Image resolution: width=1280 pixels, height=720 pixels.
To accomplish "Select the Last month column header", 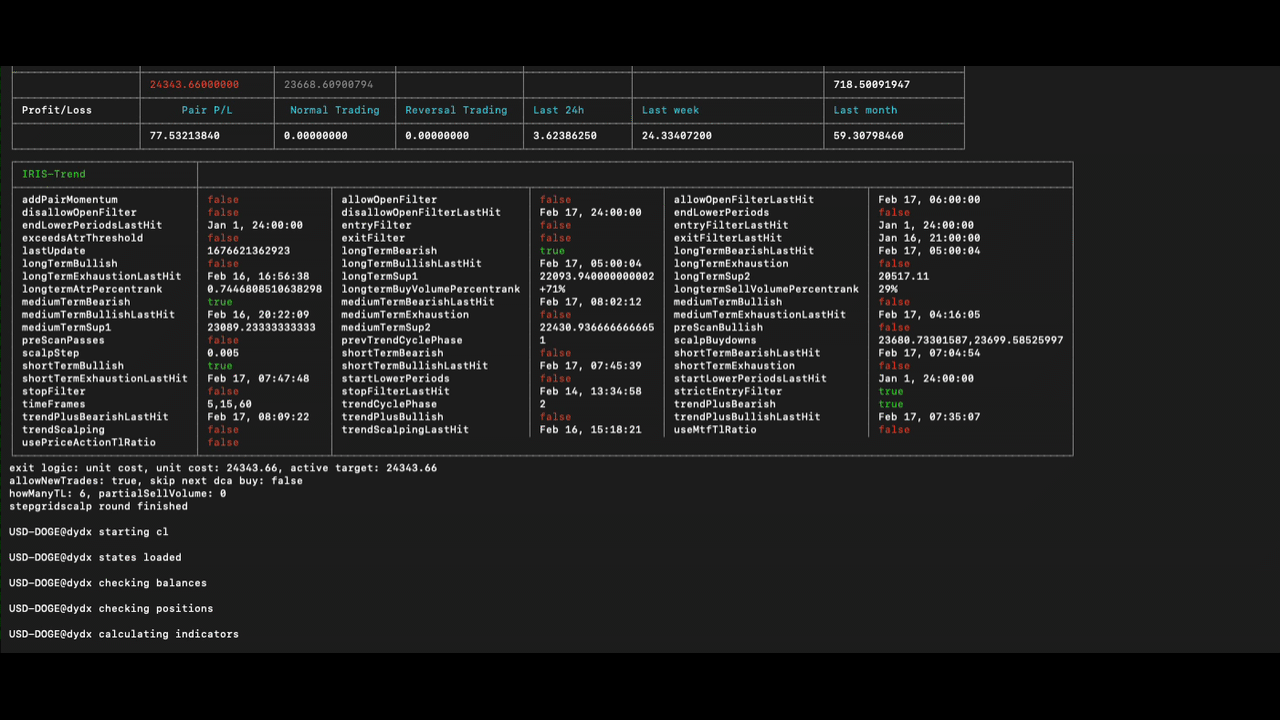I will click(x=865, y=110).
